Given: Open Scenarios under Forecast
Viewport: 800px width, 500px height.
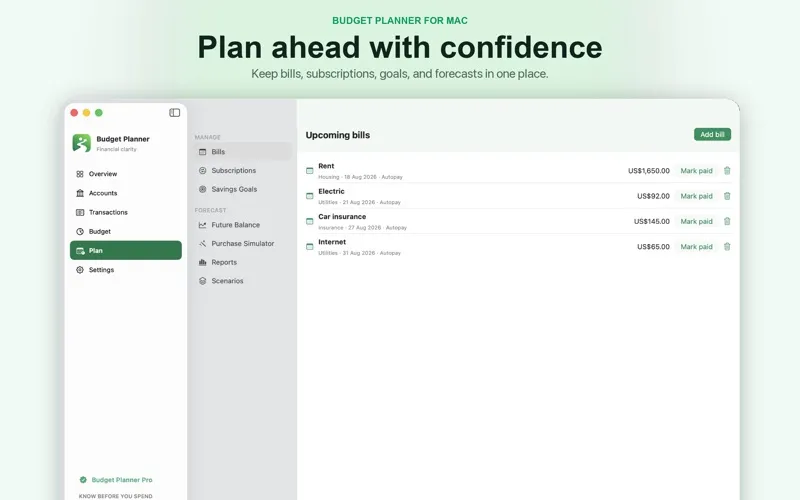Looking at the screenshot, I should pos(243,281).
